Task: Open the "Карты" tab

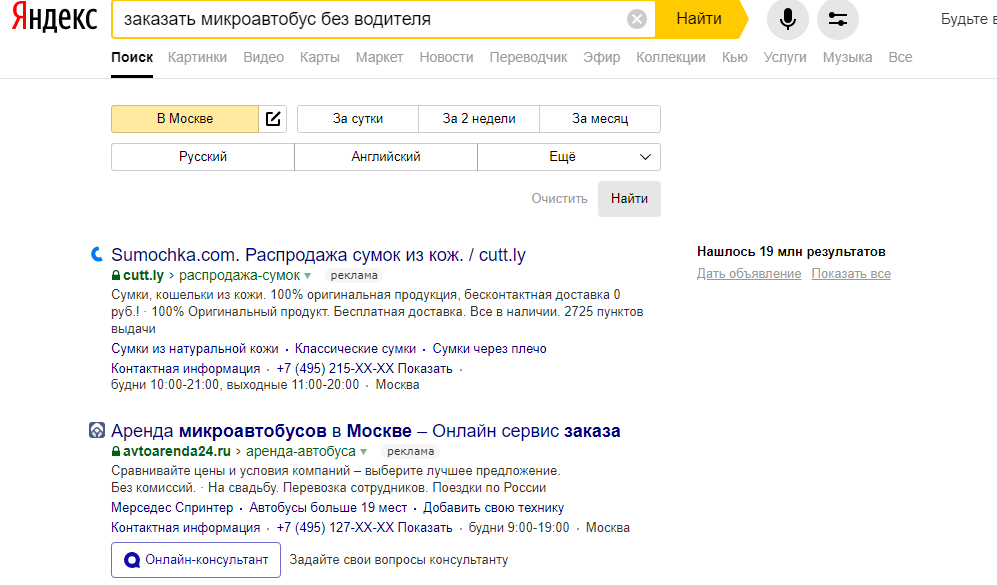Action: click(320, 57)
